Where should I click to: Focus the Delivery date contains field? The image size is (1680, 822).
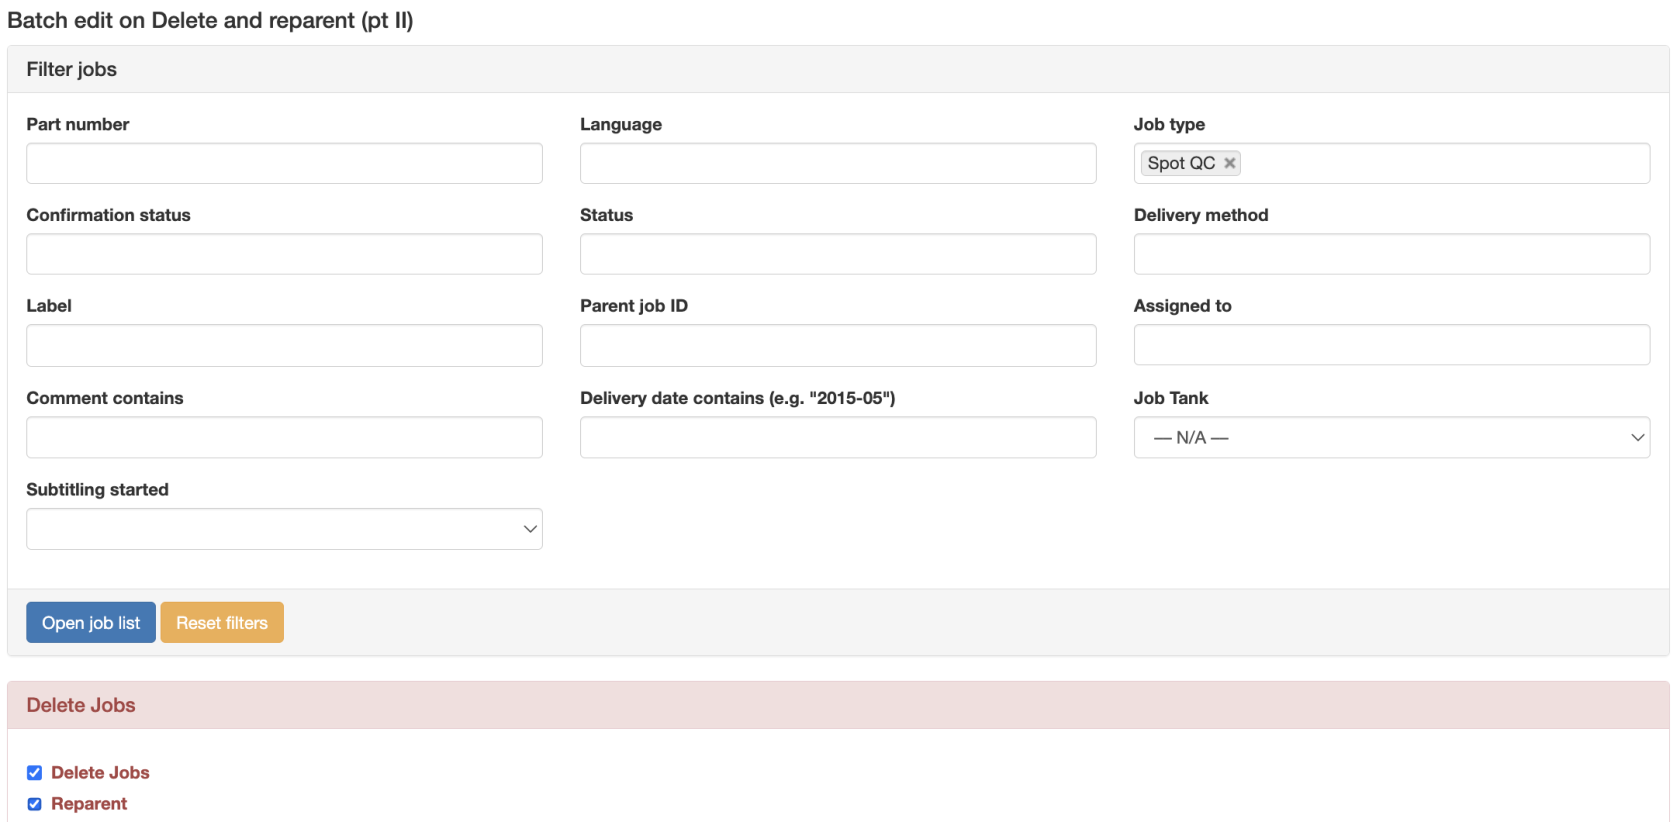[x=838, y=438]
